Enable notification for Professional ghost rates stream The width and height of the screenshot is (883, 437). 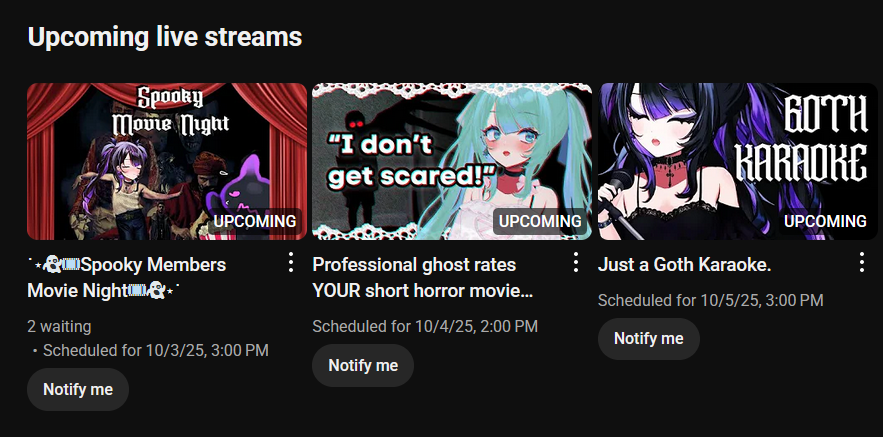[x=363, y=365]
